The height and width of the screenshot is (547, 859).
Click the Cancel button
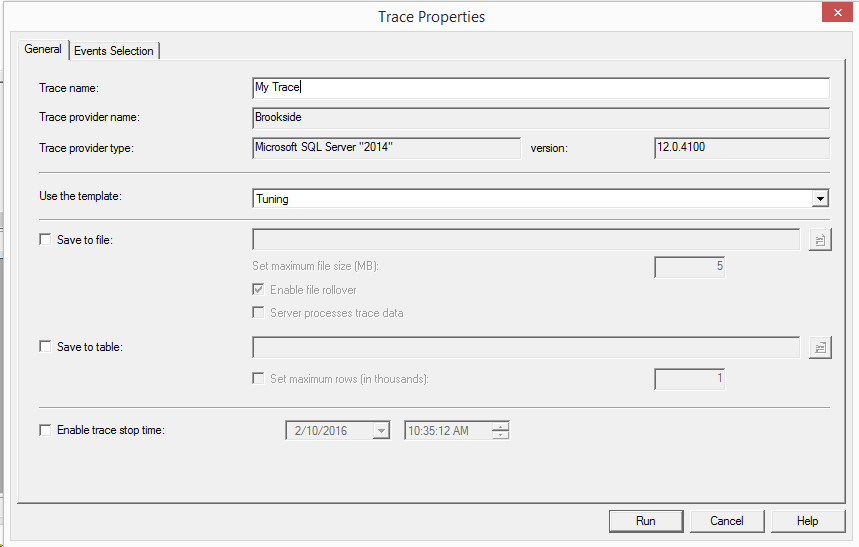tap(727, 521)
